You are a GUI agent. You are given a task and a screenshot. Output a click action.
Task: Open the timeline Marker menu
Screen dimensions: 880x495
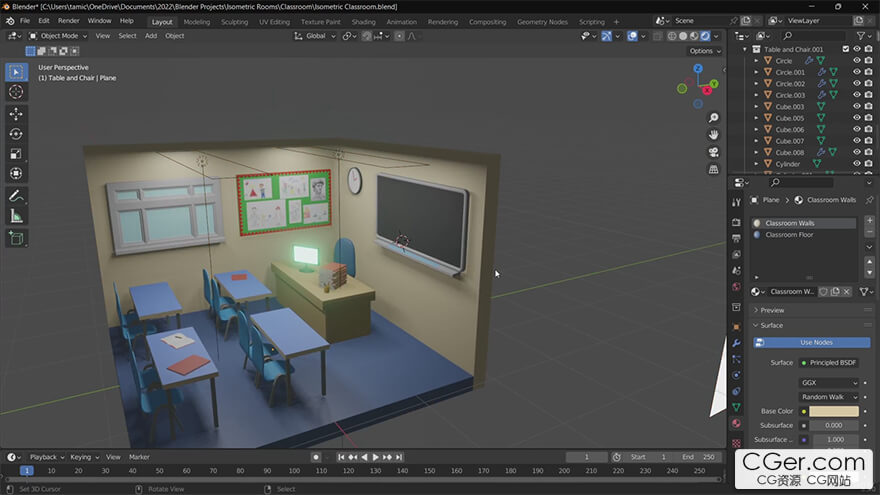click(x=139, y=457)
